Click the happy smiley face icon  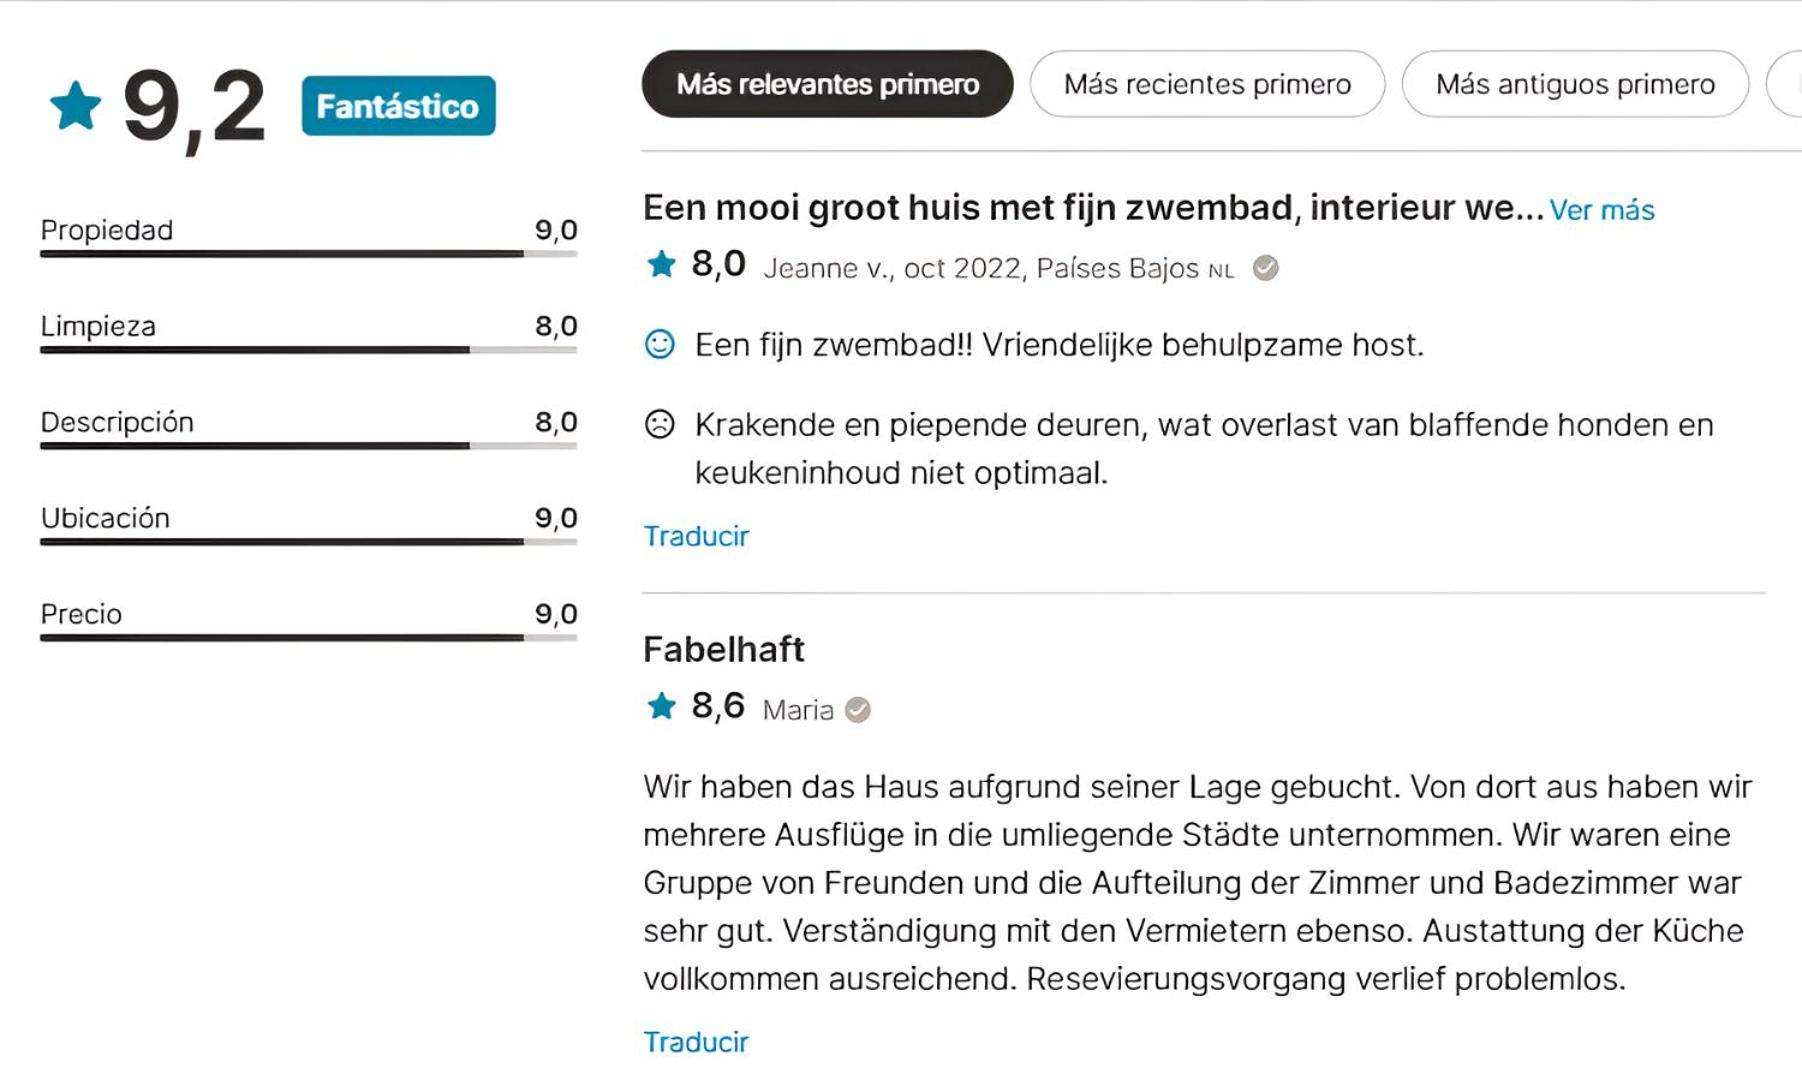coord(659,345)
